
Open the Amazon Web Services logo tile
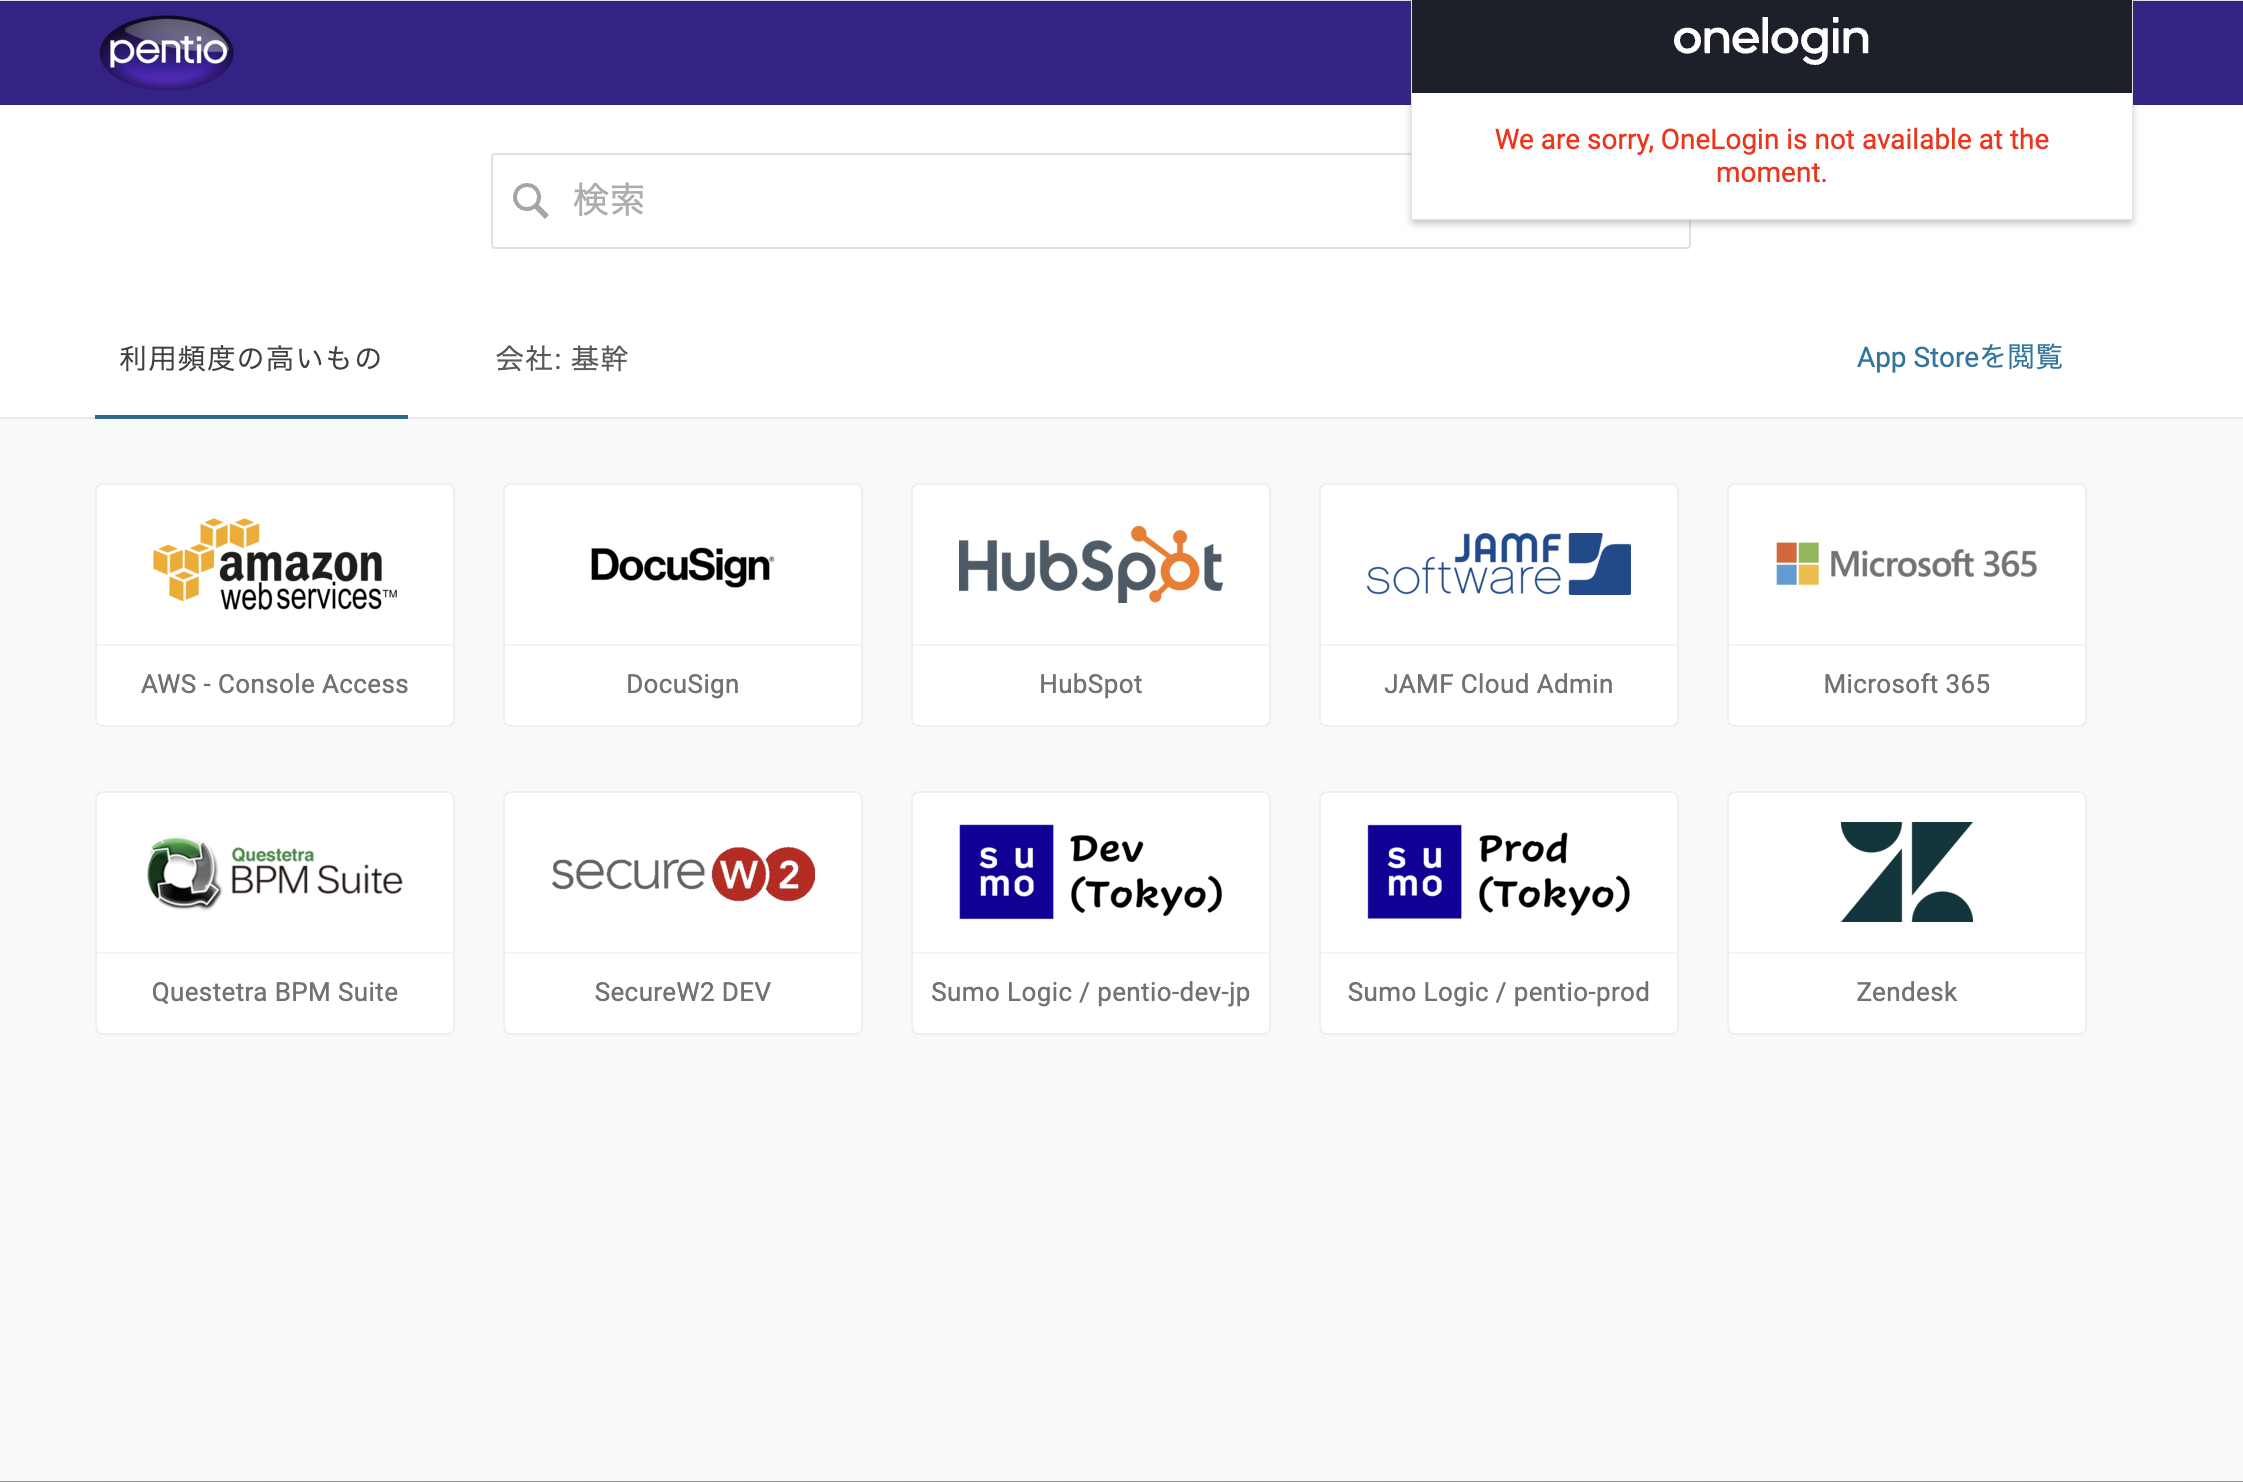[x=275, y=565]
